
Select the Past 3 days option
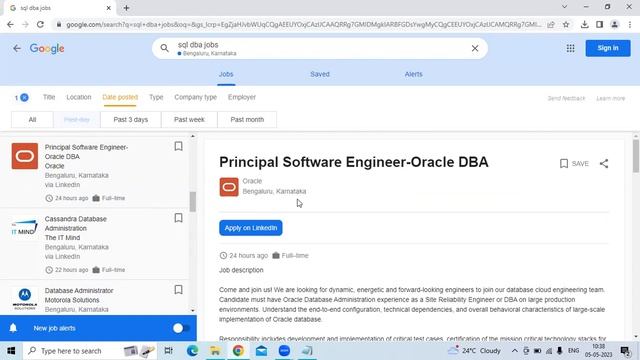click(x=131, y=120)
